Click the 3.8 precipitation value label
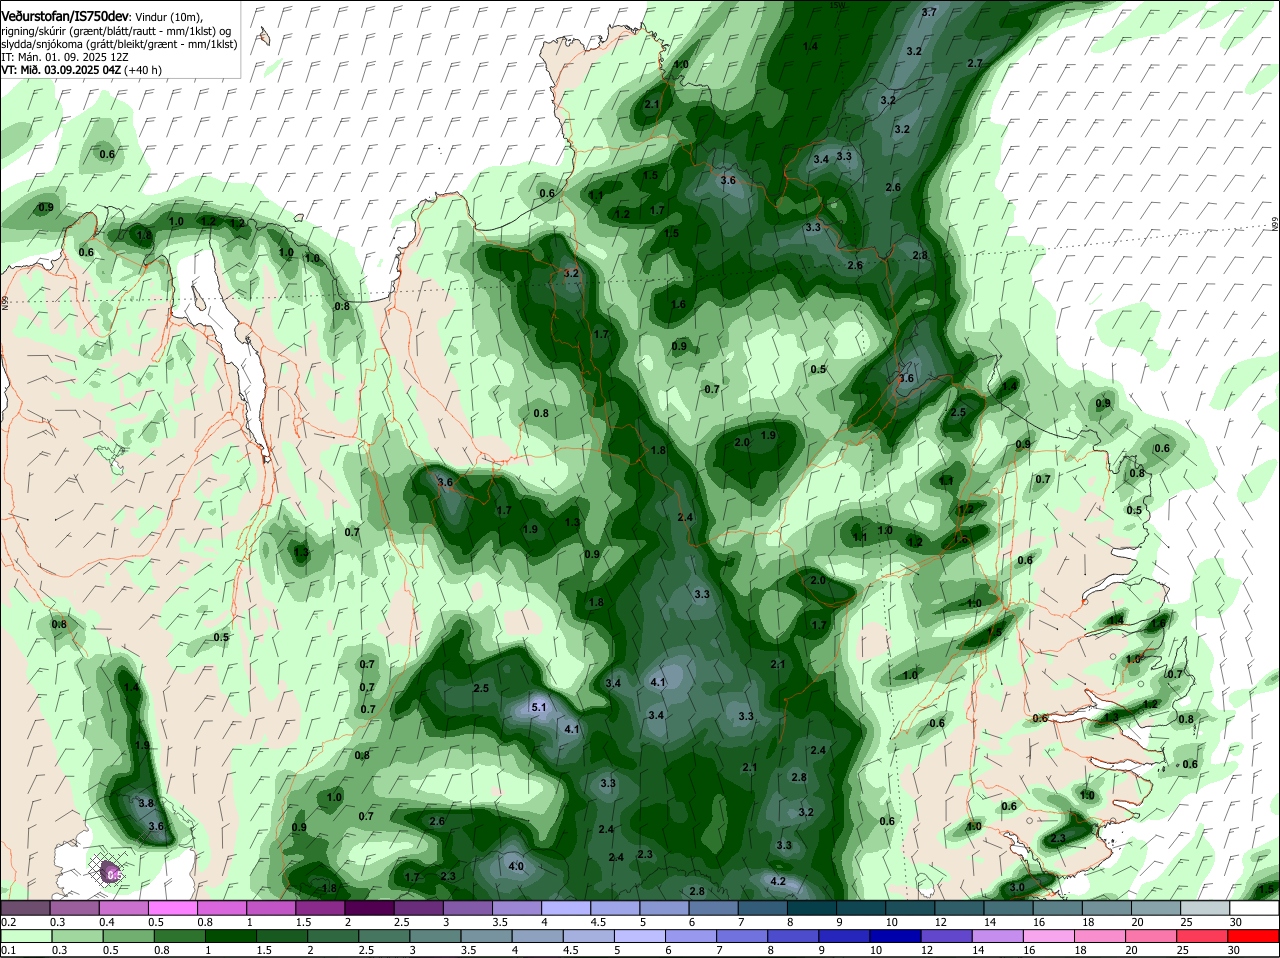 [x=145, y=803]
